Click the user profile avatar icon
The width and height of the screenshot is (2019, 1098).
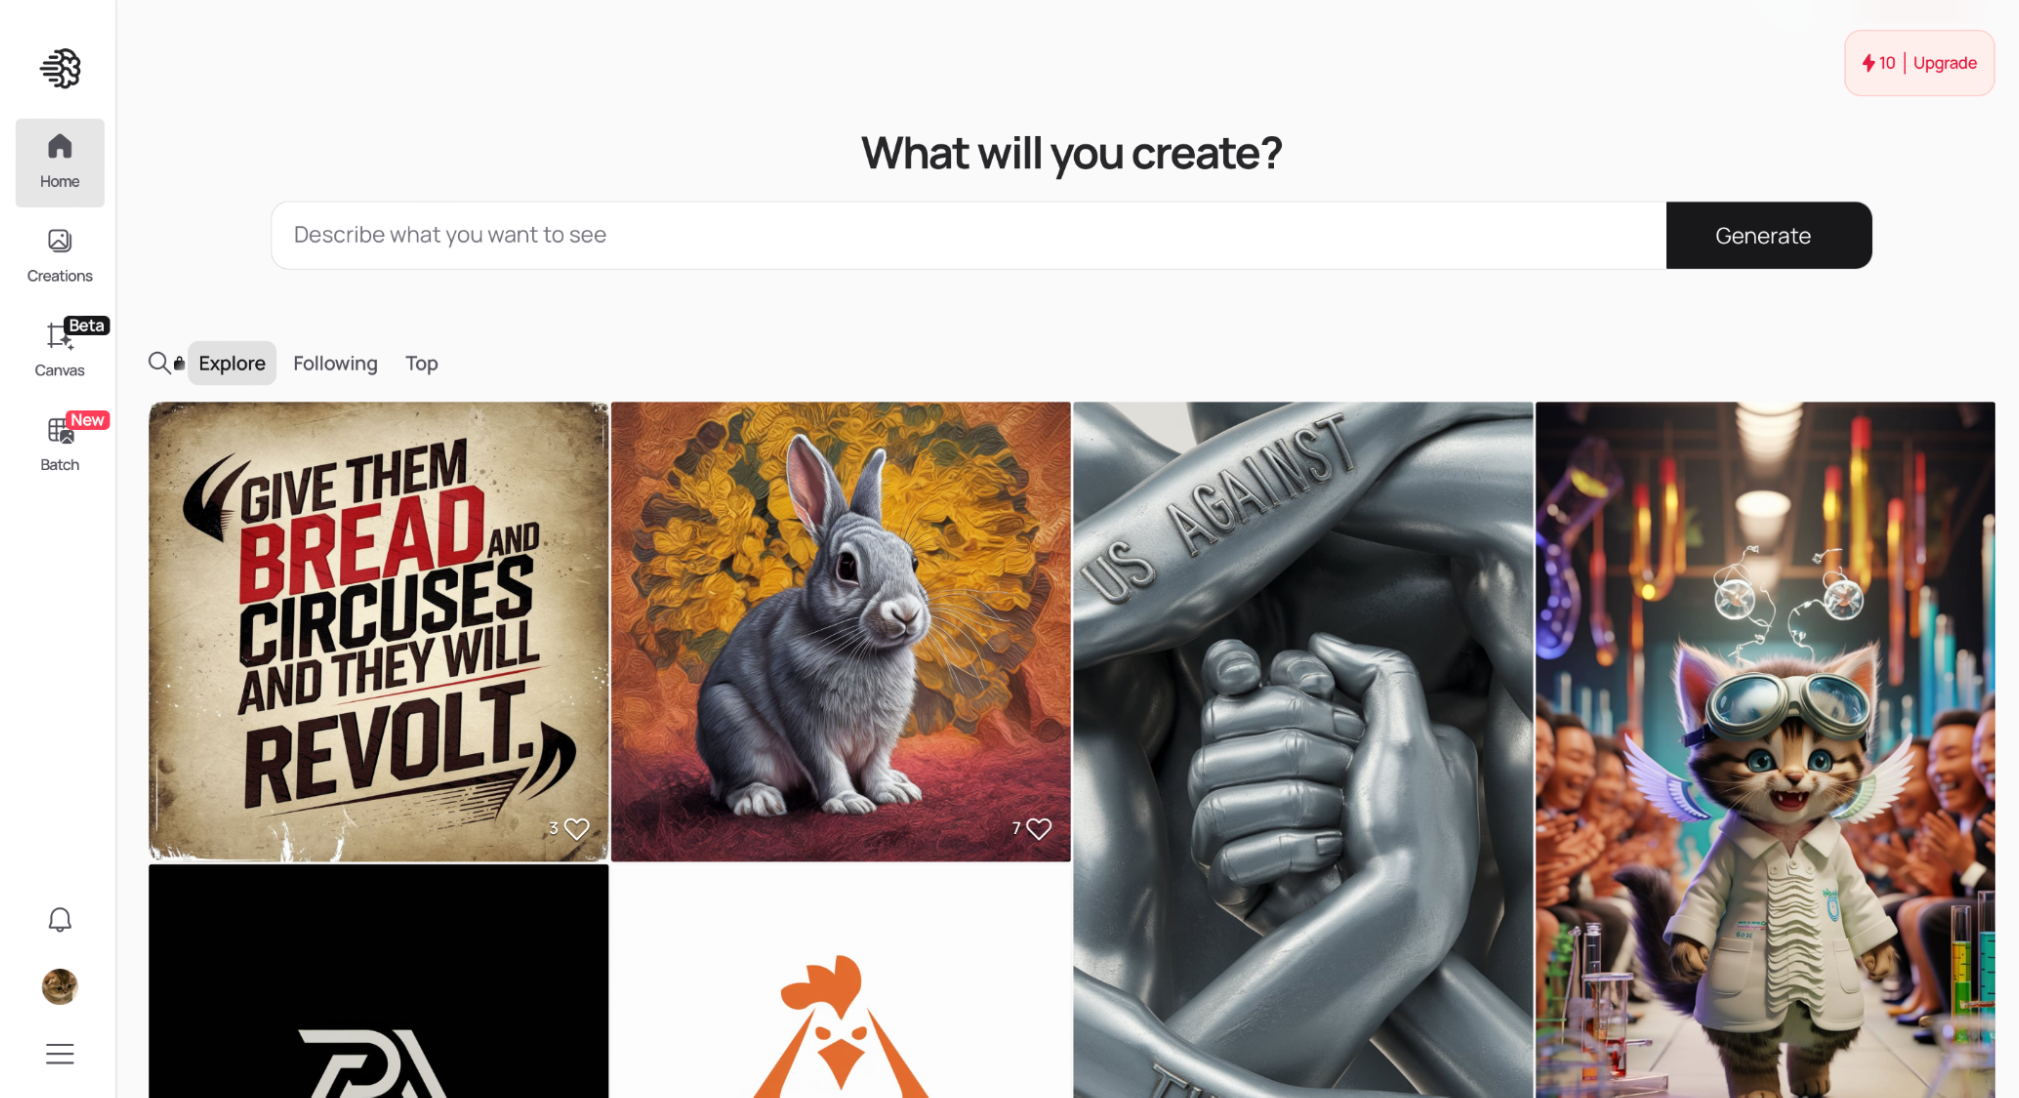click(59, 986)
